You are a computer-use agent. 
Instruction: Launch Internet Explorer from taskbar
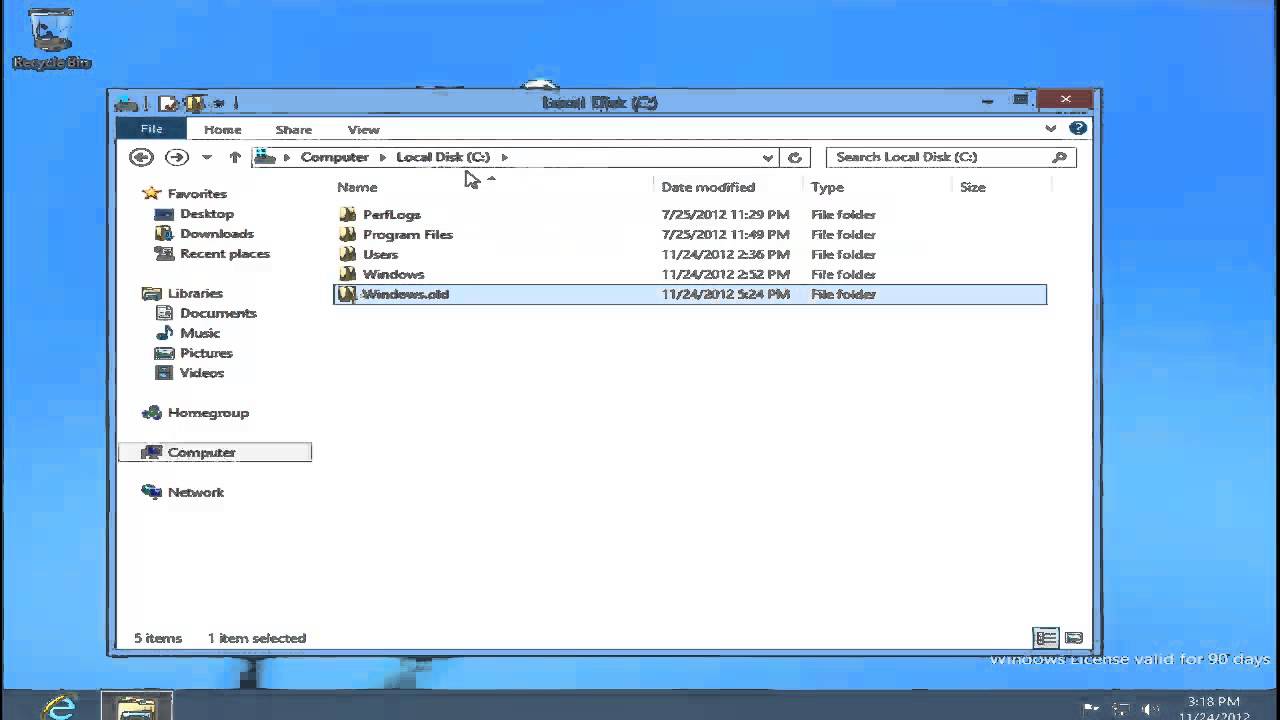click(x=60, y=706)
